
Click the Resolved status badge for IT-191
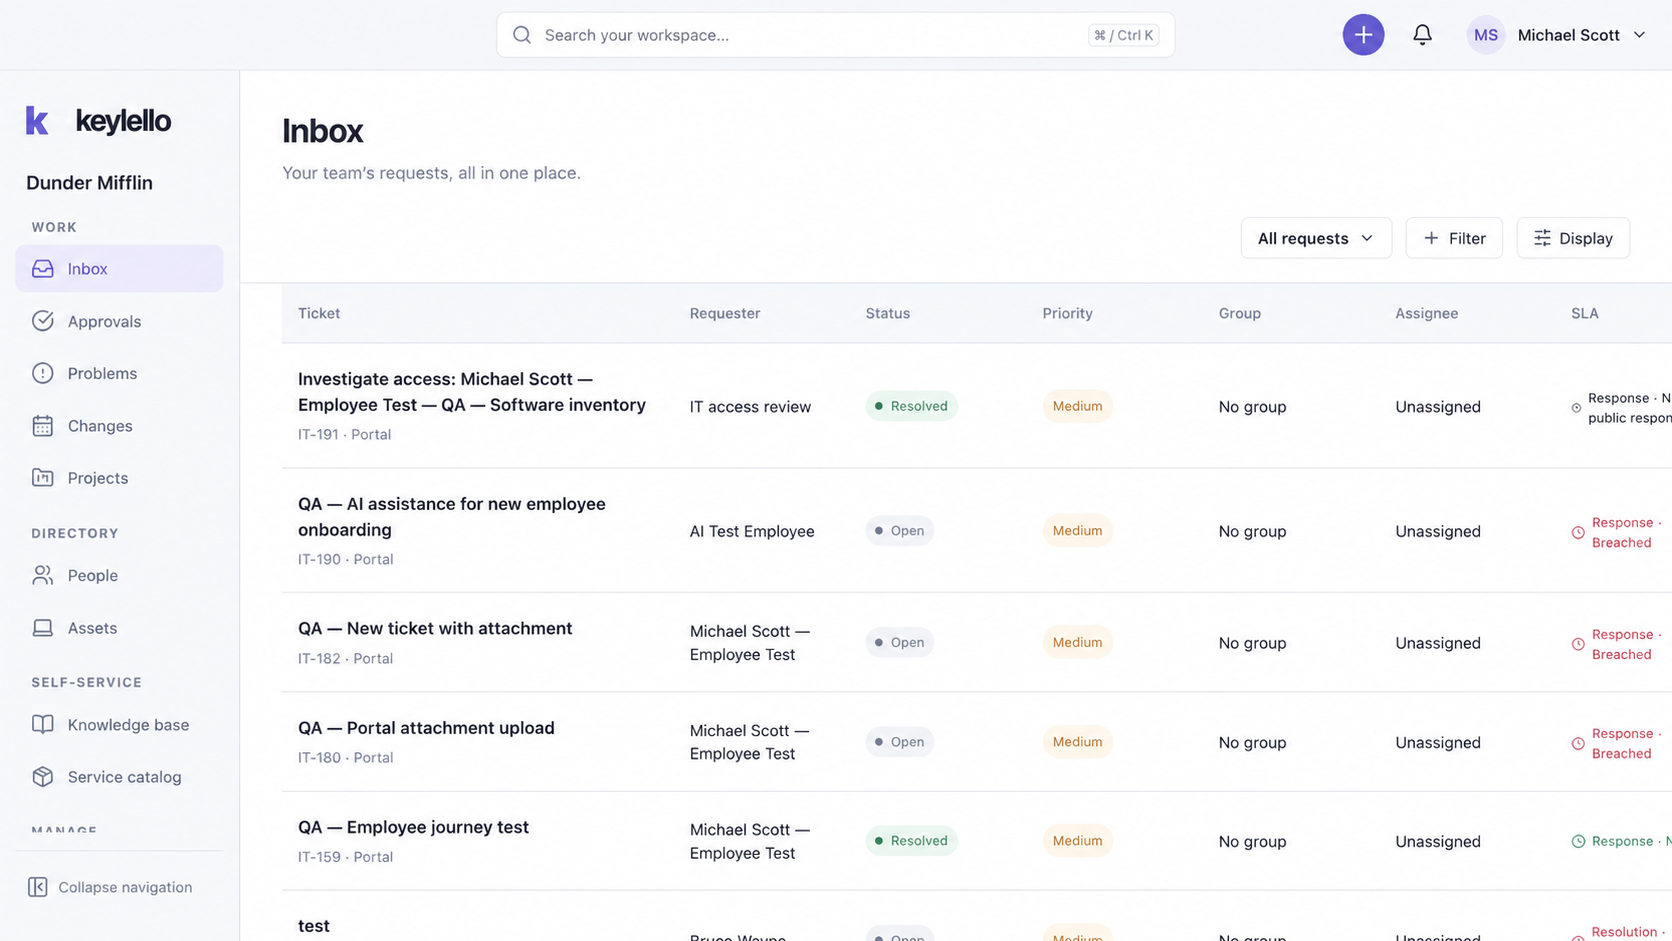point(911,406)
